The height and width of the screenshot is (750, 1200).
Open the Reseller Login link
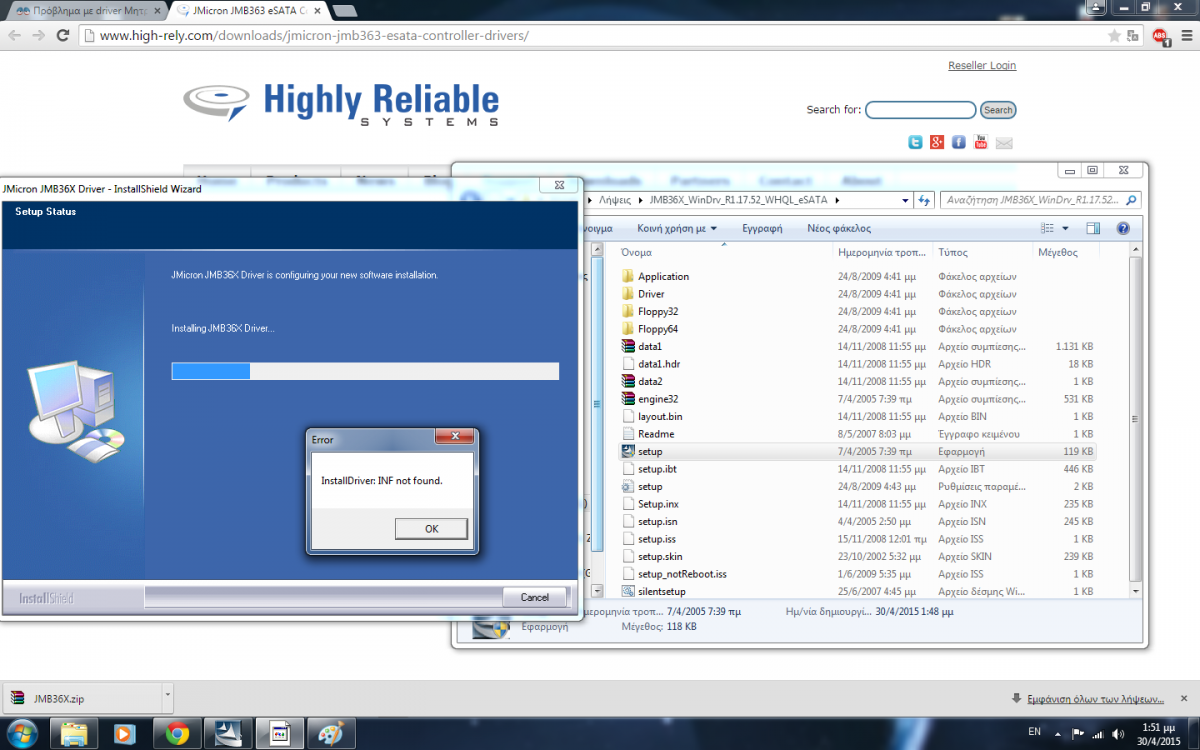click(x=982, y=65)
